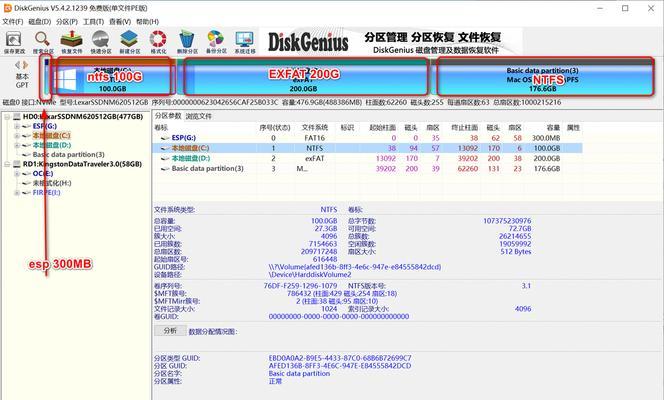This screenshot has height=400, width=664.
Task: Click the 72.7GB free space value
Action: [520, 228]
